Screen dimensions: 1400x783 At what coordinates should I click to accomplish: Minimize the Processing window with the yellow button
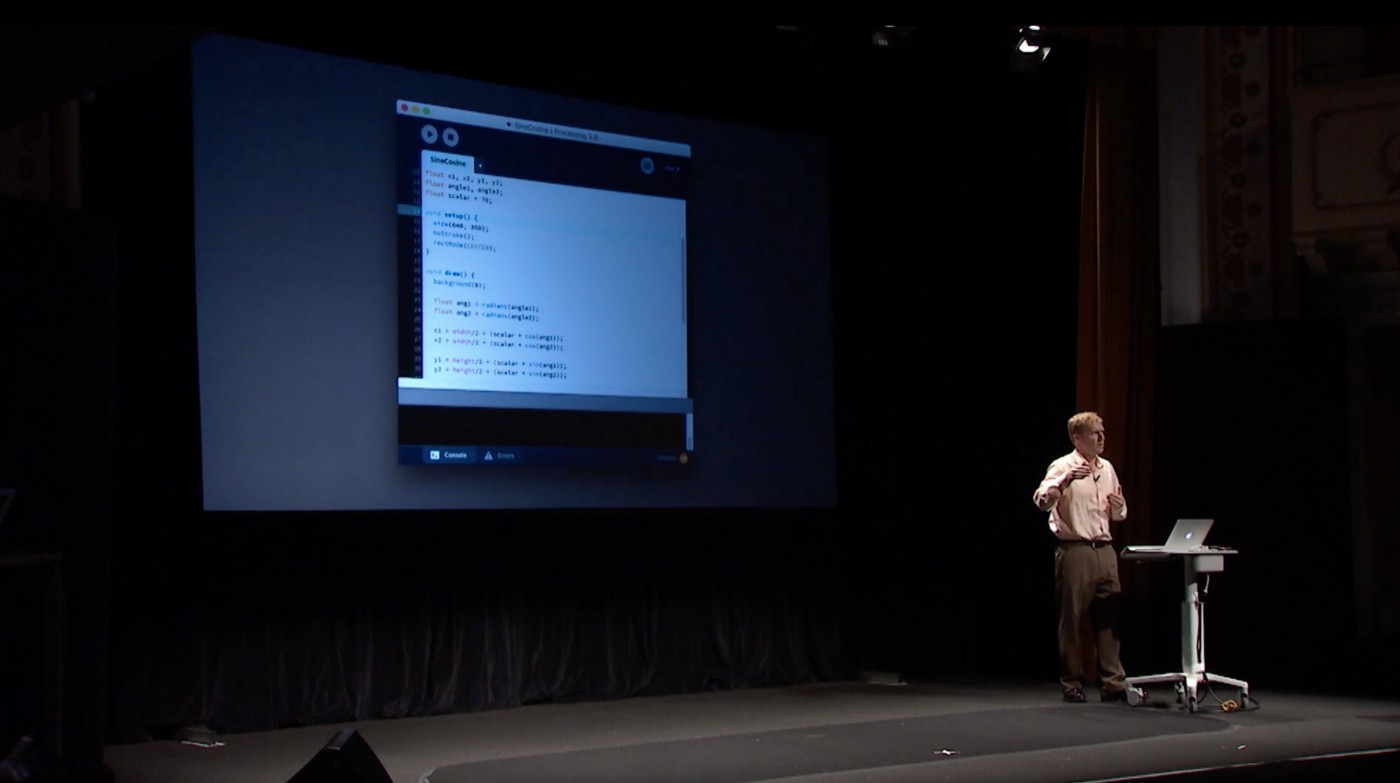[416, 108]
